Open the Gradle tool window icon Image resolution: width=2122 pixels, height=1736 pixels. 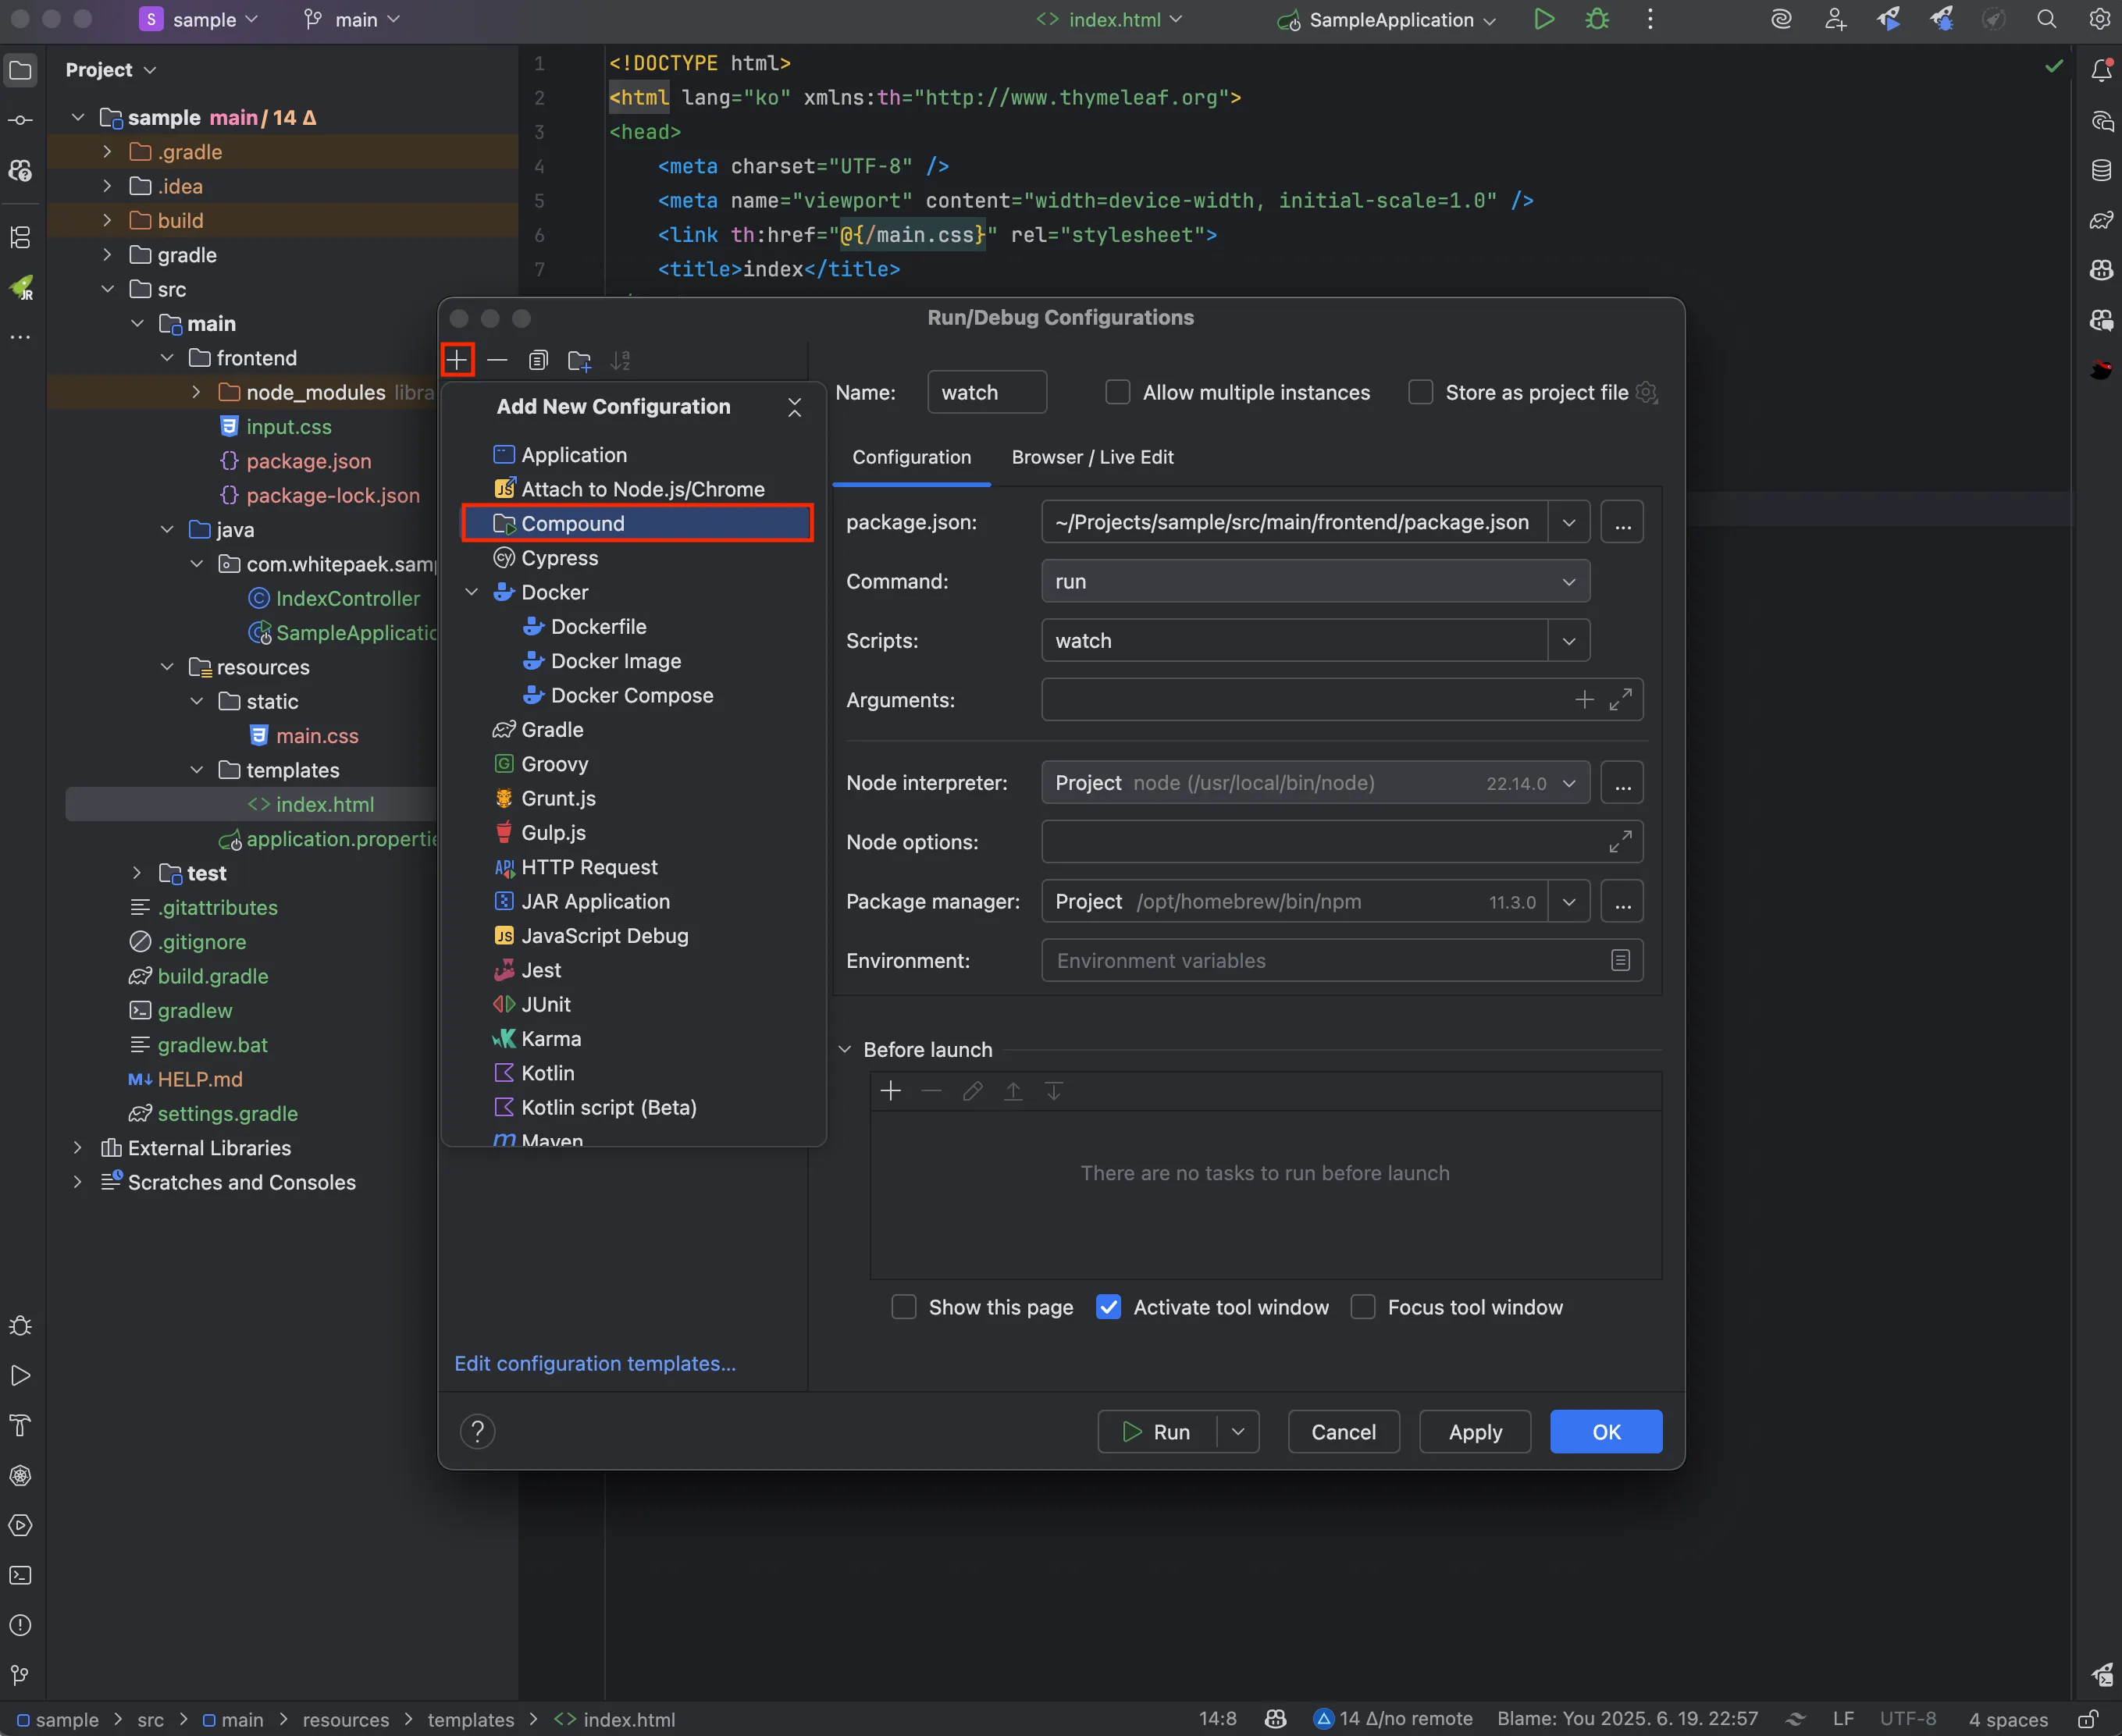tap(2101, 220)
